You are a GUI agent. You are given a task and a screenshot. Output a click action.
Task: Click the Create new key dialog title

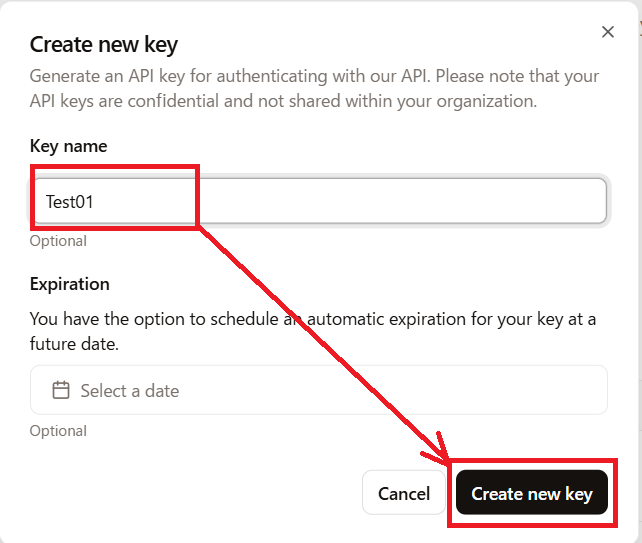click(104, 44)
